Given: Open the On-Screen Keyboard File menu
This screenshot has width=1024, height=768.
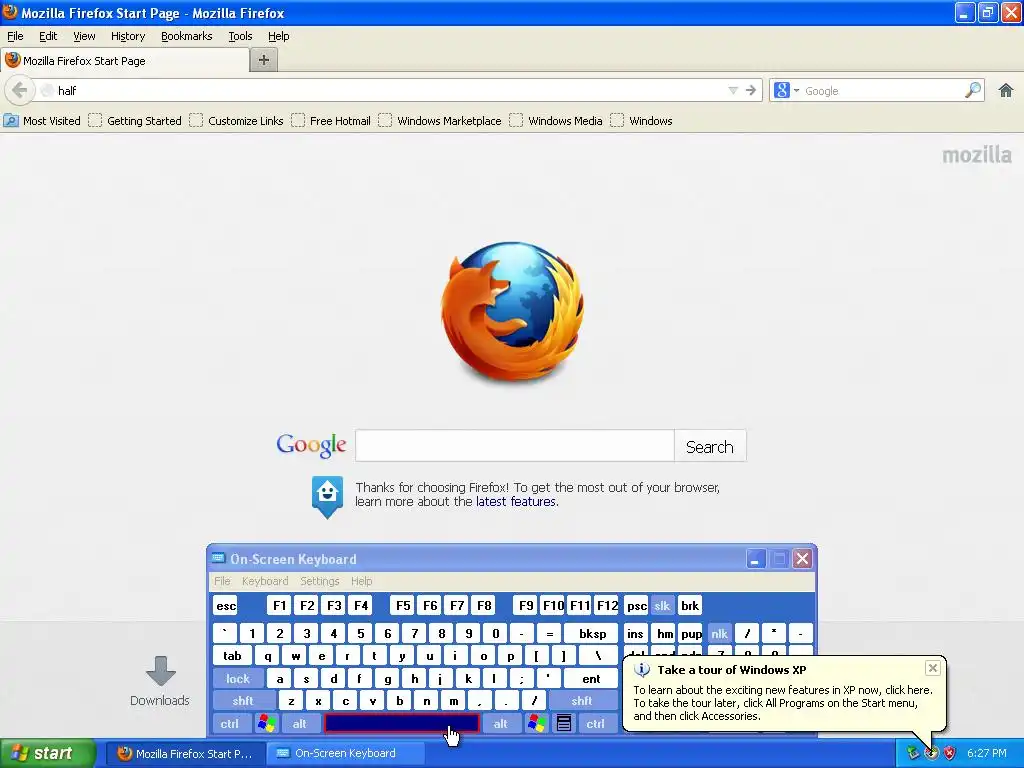Looking at the screenshot, I should (x=222, y=581).
